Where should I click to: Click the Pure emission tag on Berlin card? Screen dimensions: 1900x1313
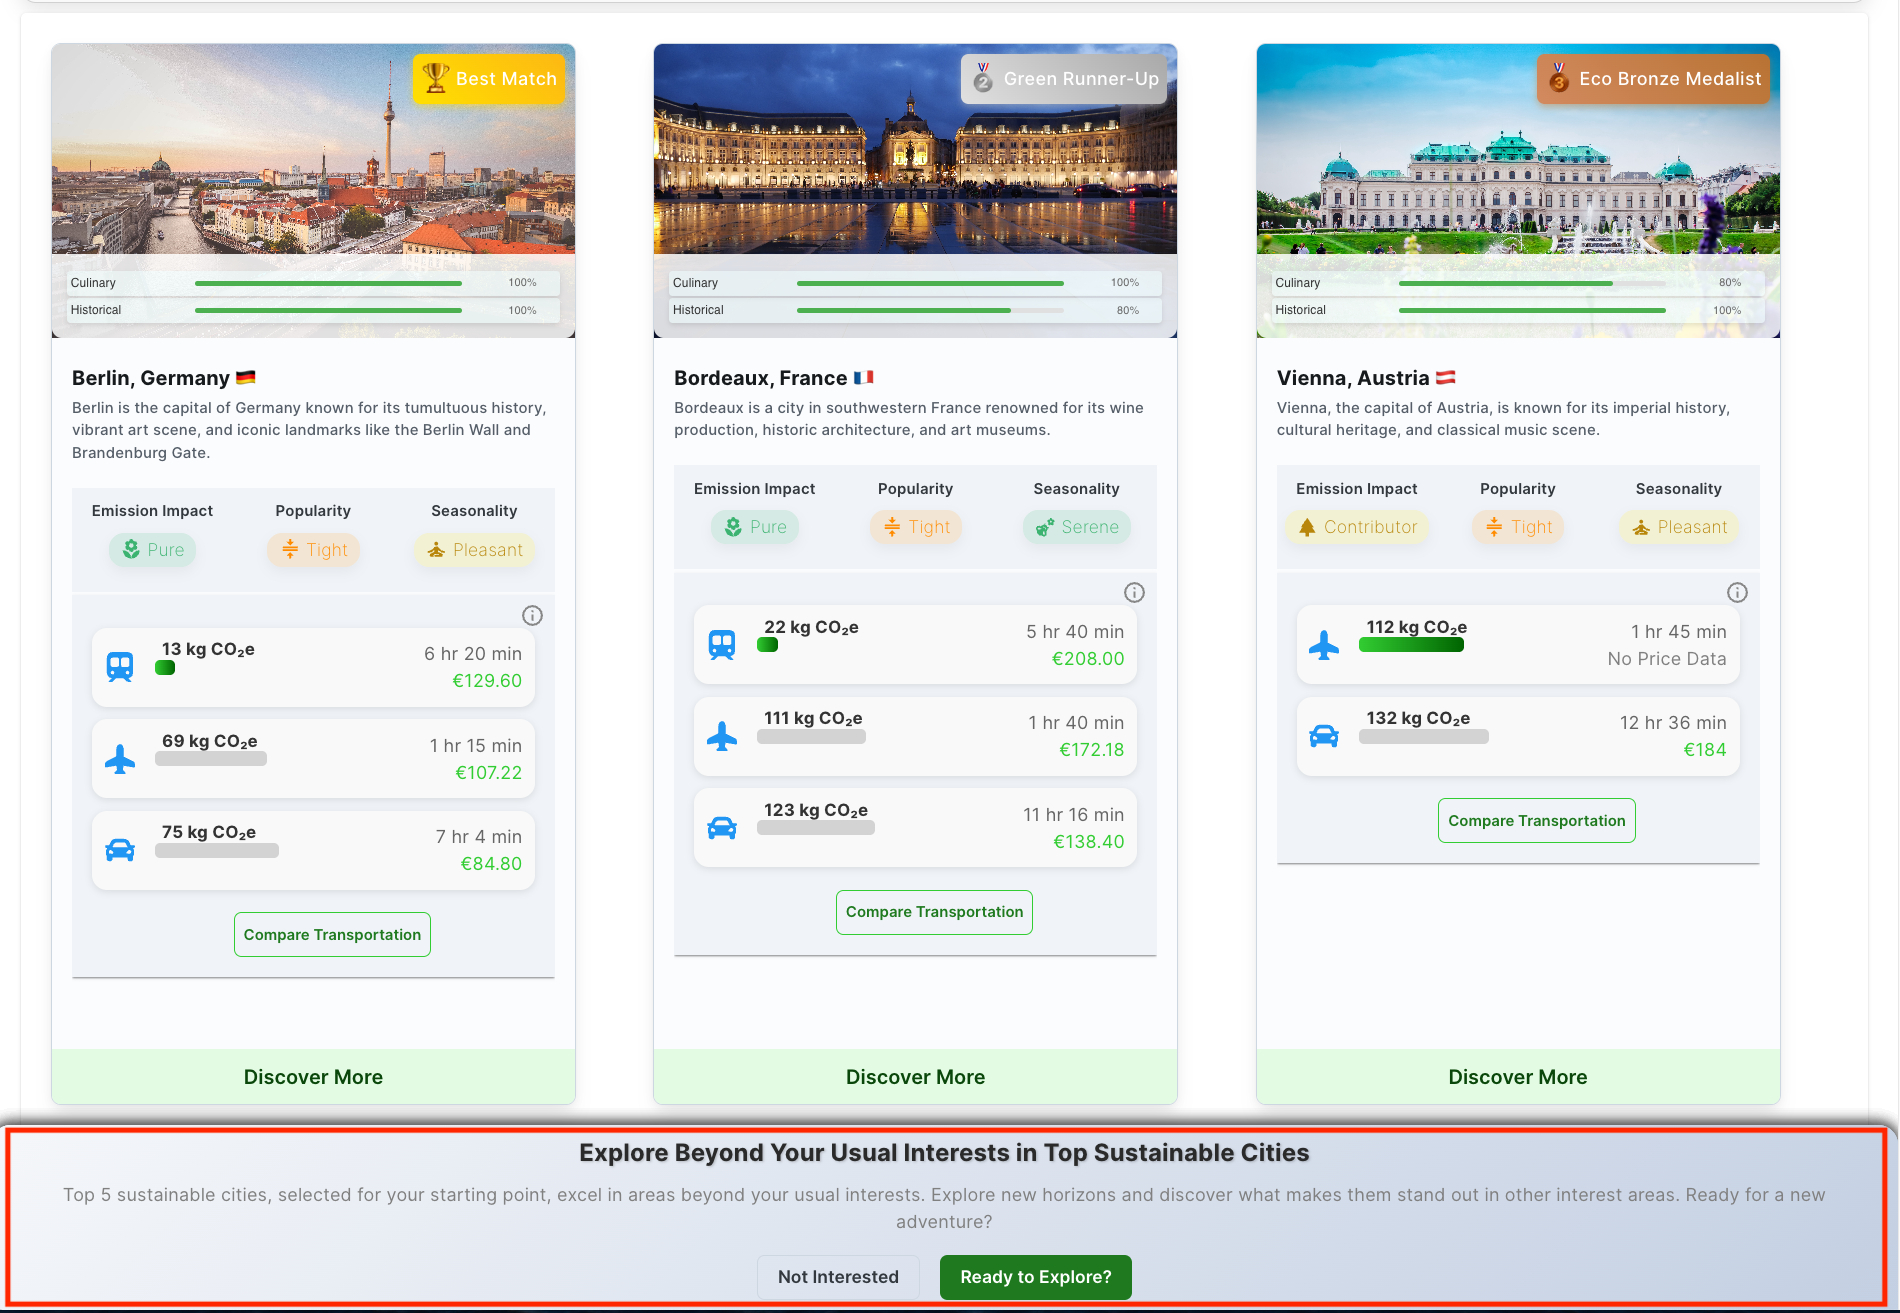point(153,550)
